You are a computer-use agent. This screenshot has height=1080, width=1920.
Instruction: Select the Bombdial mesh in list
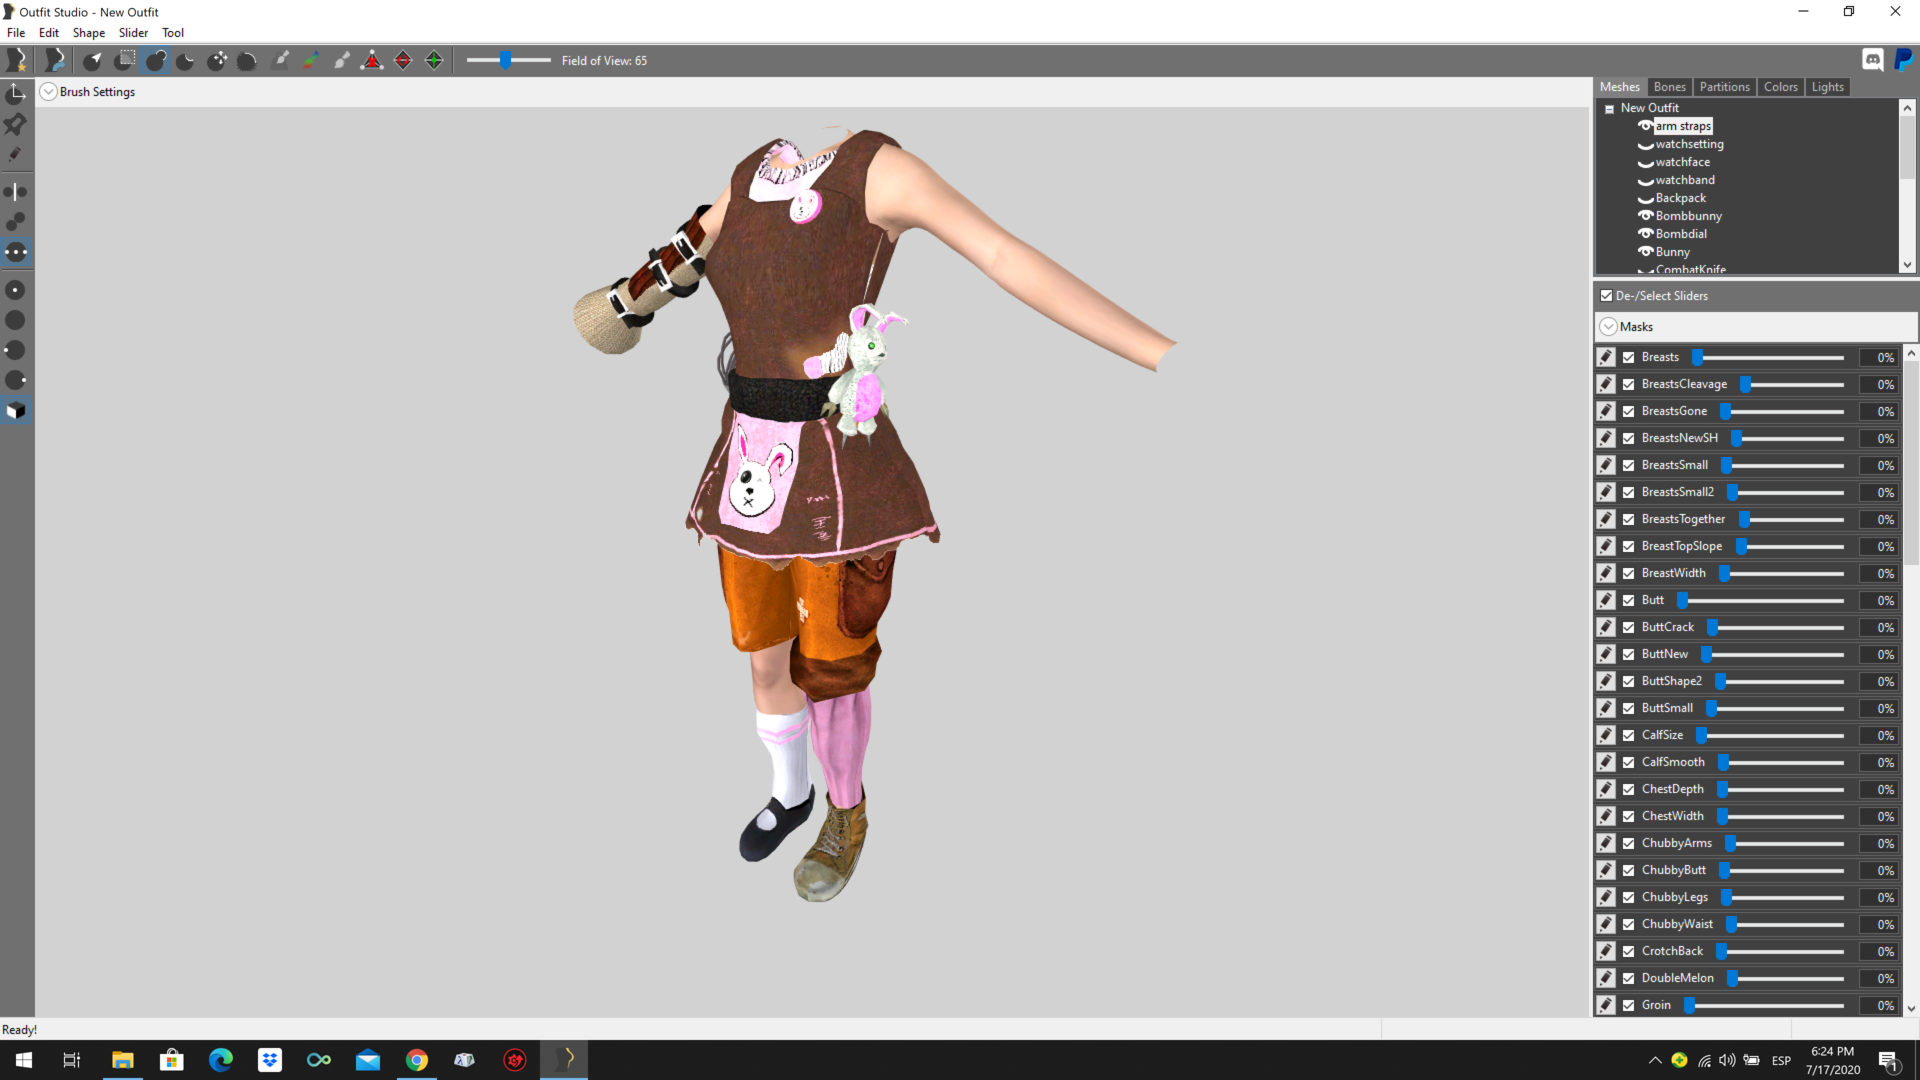pyautogui.click(x=1681, y=234)
